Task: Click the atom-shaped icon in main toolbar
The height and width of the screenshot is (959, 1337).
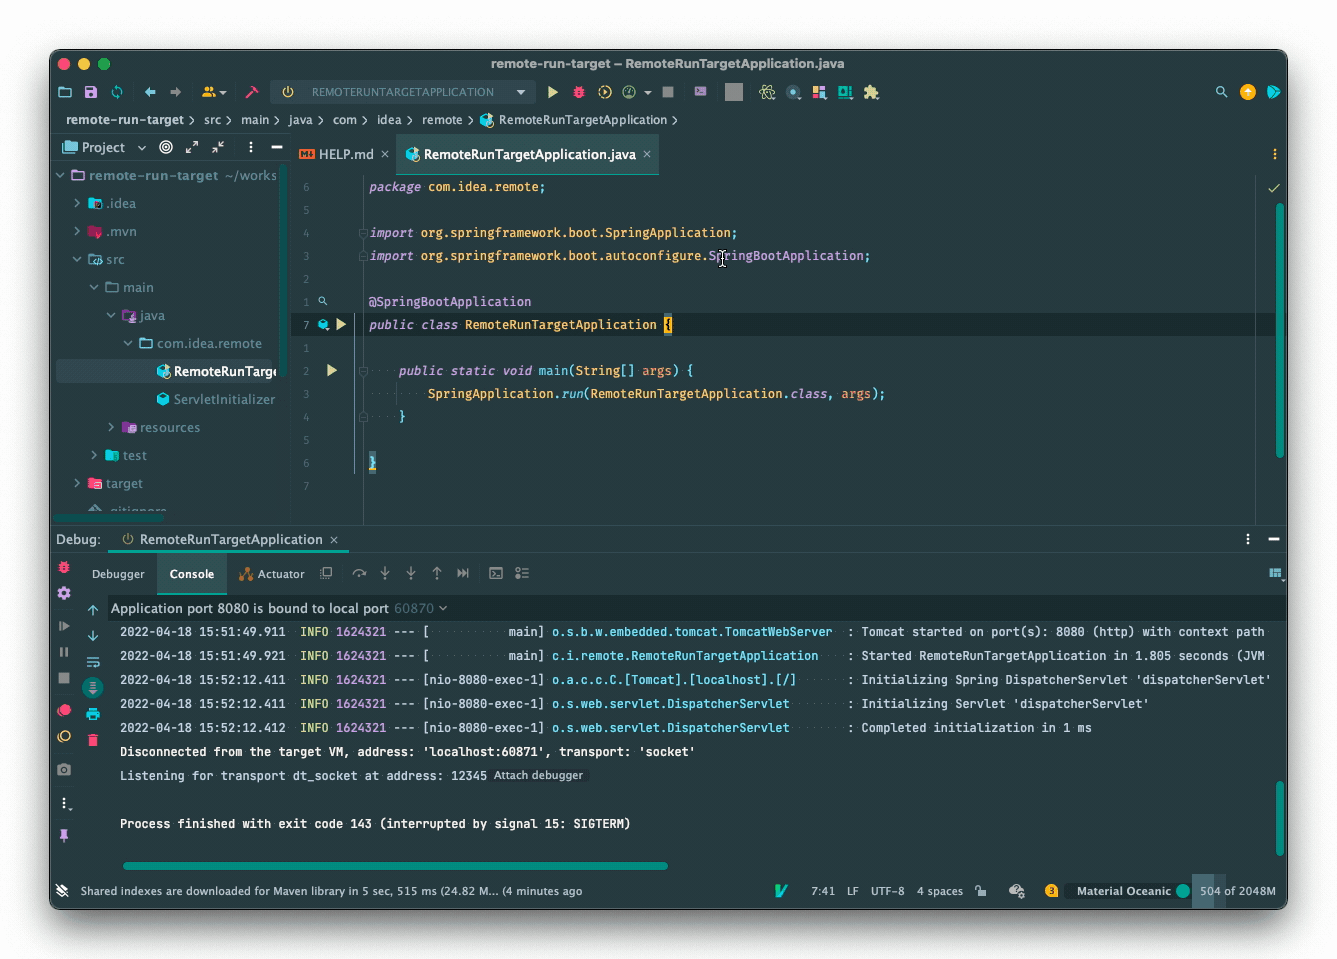Action: 767,92
